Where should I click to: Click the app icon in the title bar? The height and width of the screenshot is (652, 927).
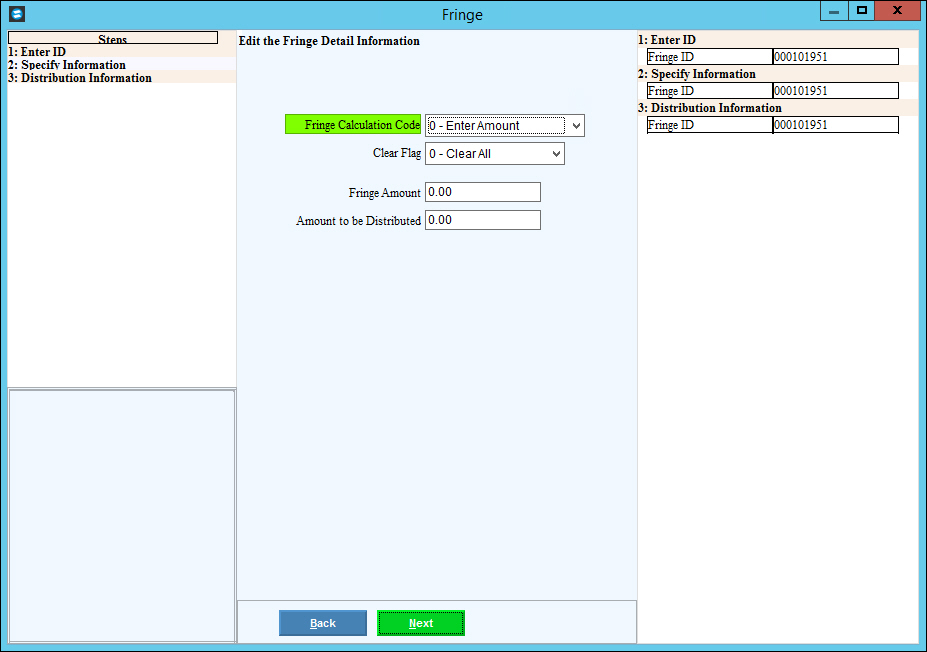pos(17,14)
